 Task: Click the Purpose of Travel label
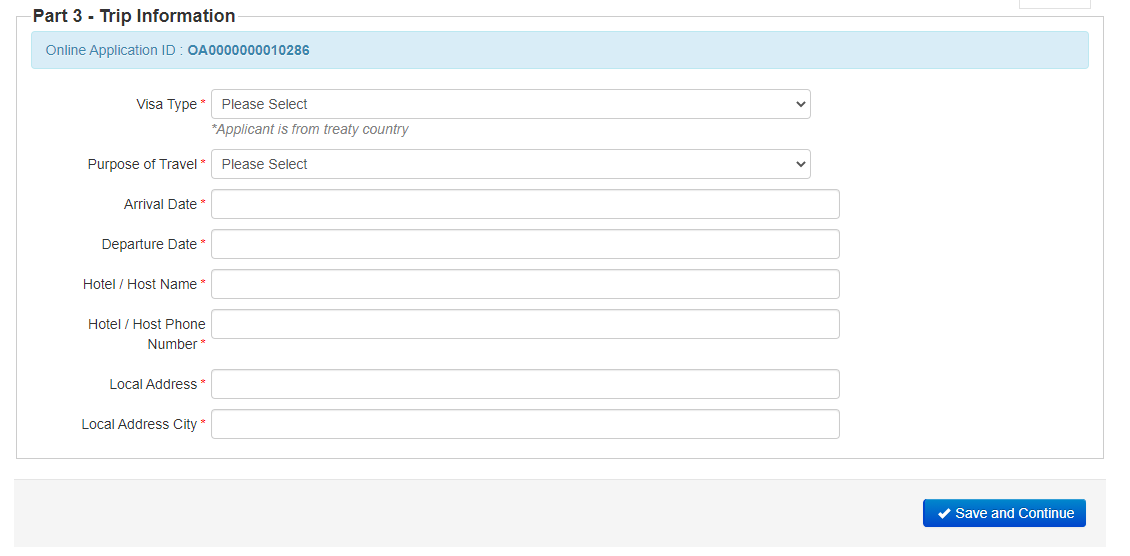pyautogui.click(x=142, y=164)
